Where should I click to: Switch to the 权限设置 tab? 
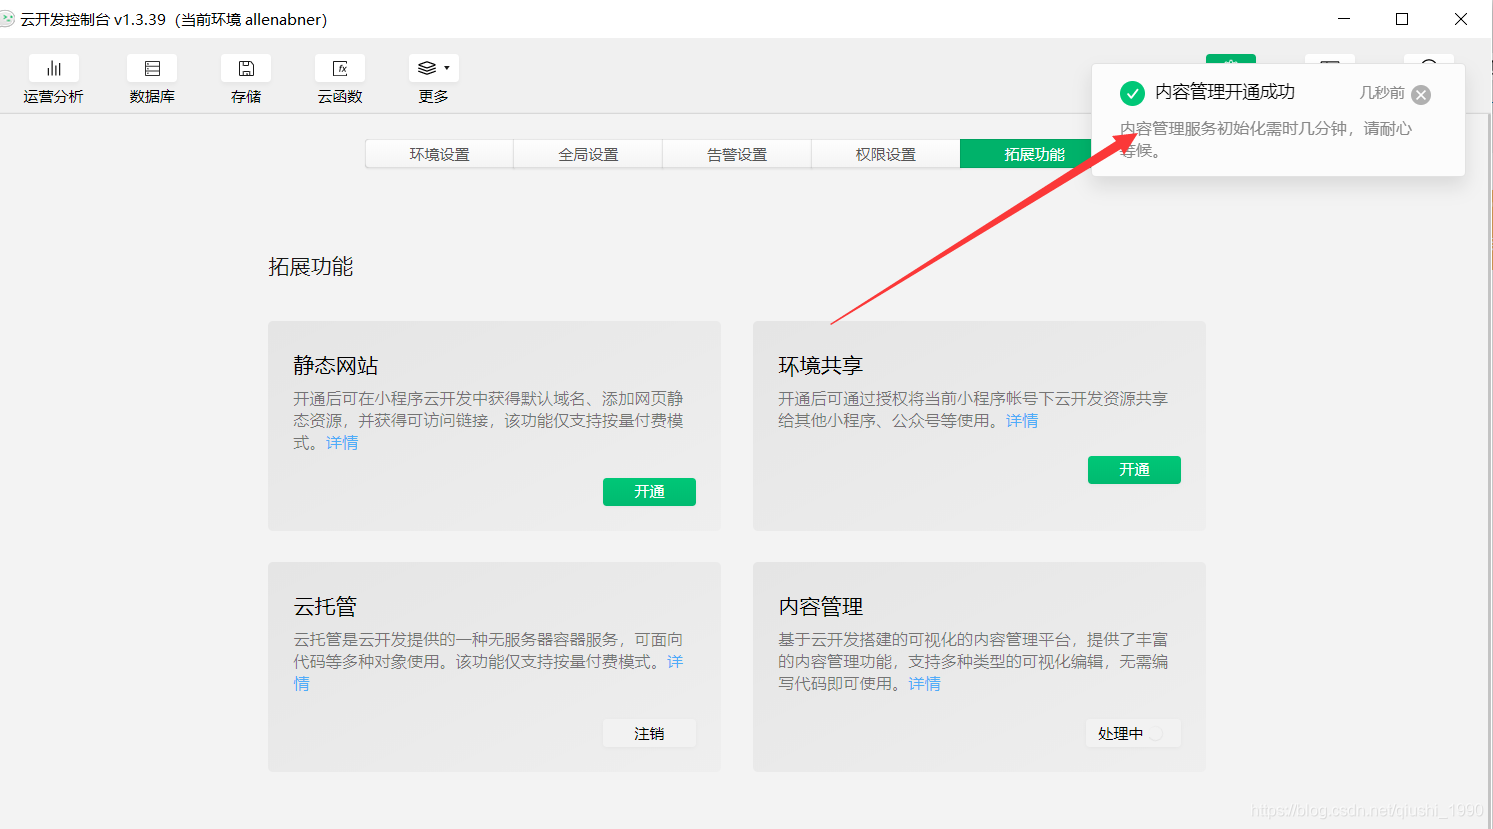(886, 154)
